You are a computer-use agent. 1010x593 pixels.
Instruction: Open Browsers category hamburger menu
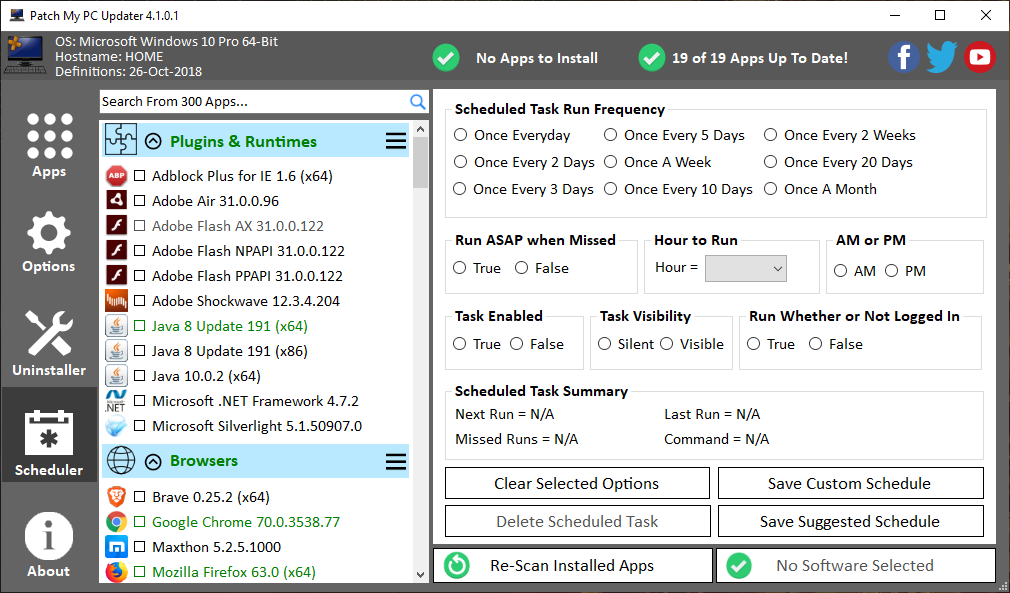pos(396,461)
